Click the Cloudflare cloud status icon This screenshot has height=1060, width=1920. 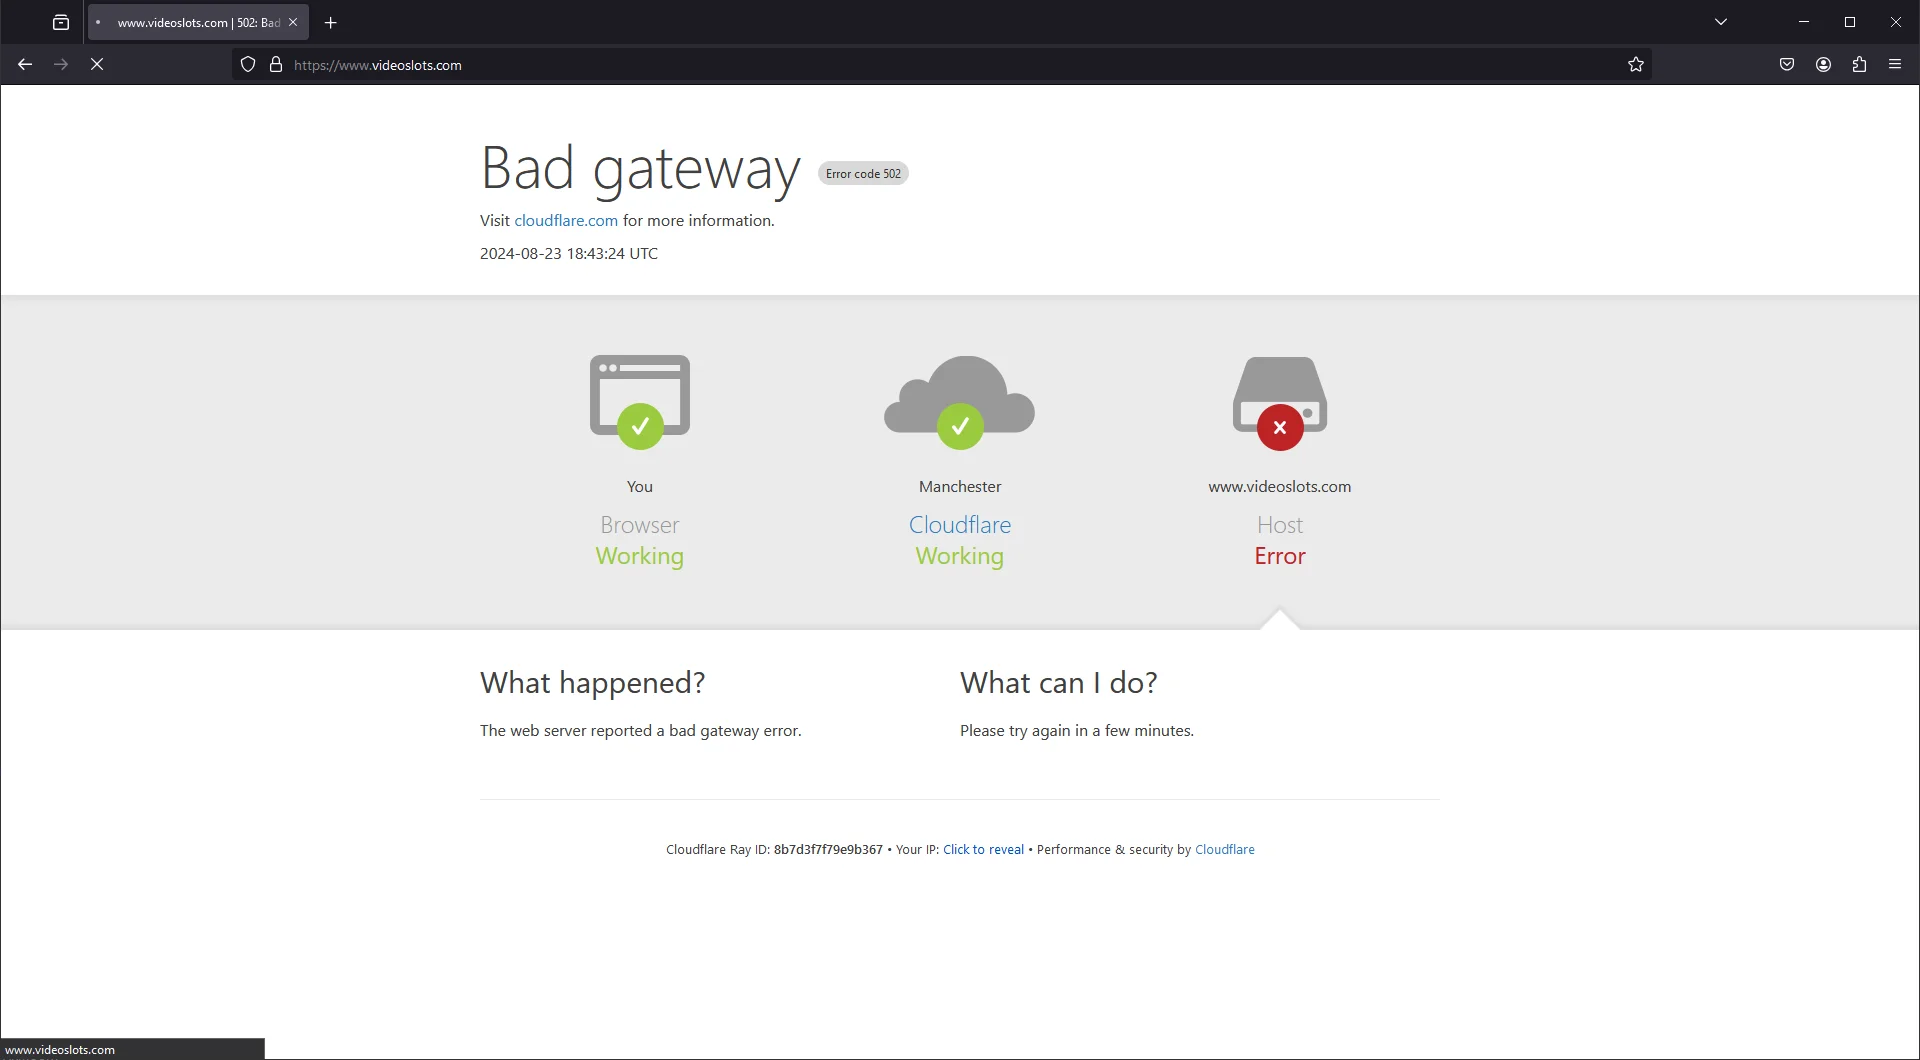[x=960, y=402]
